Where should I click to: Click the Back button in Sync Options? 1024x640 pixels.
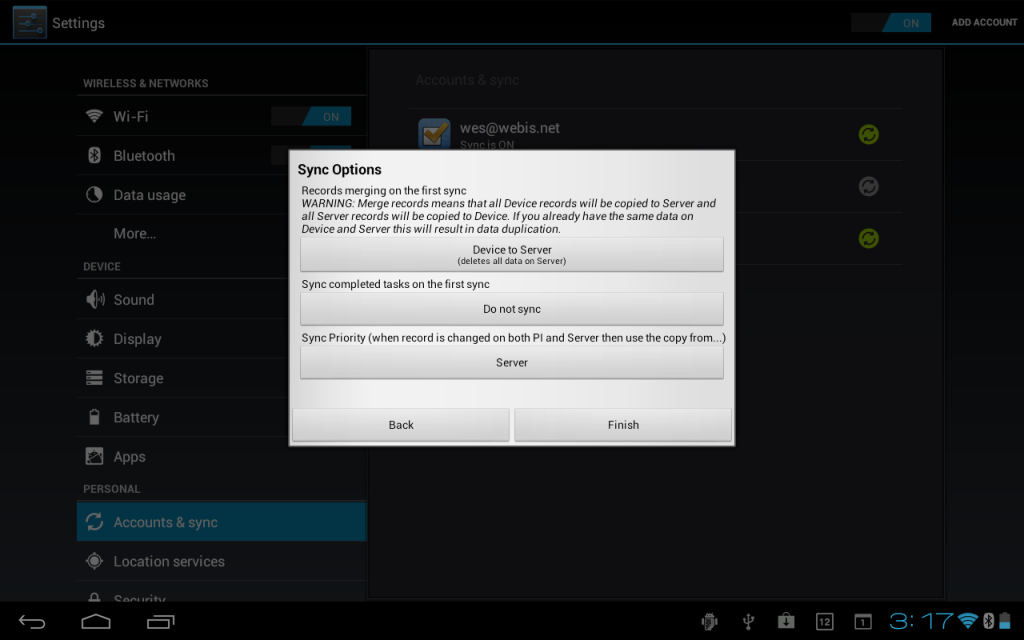(400, 425)
